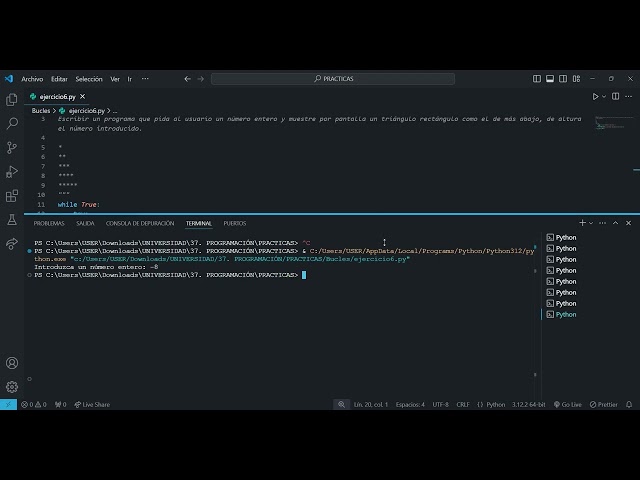Maximize the panel with the chevron up
Image resolution: width=640 pixels, height=480 pixels.
[x=616, y=223]
